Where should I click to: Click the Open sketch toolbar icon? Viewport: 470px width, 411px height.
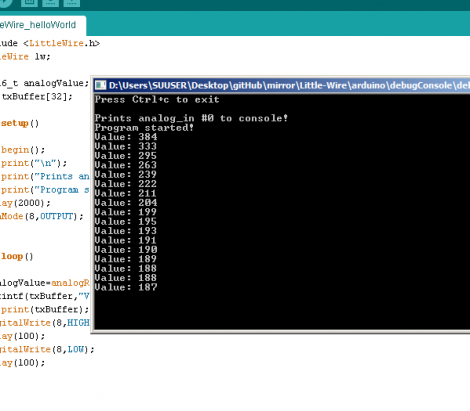(x=50, y=2)
